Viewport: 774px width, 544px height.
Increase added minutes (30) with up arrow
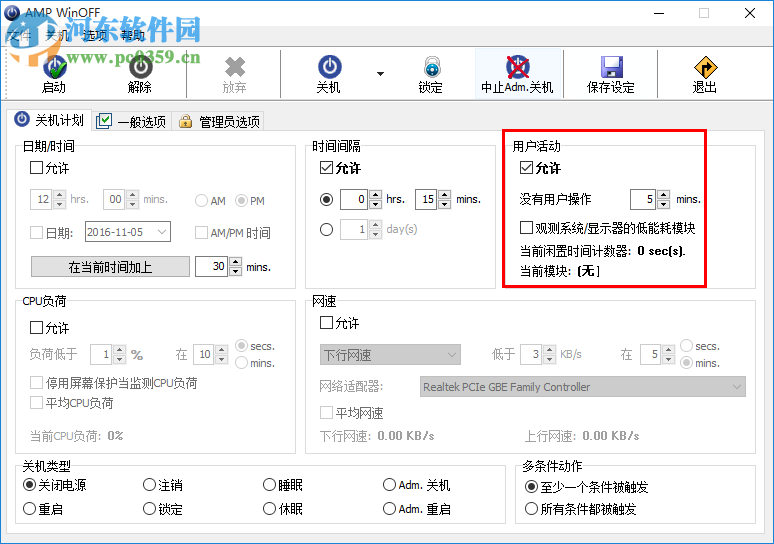pyautogui.click(x=236, y=262)
